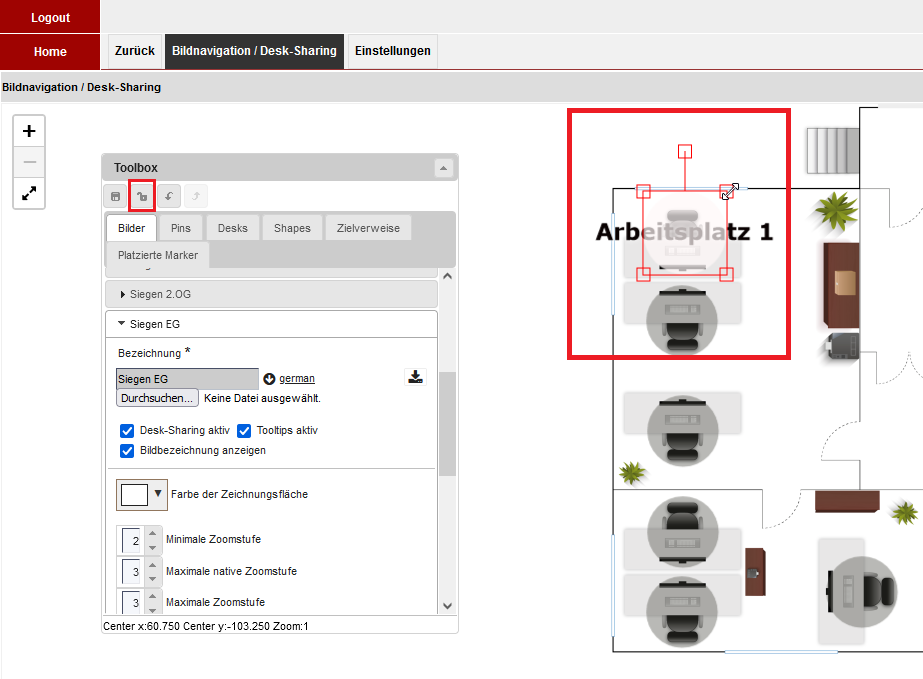923x679 pixels.
Task: Click the Toolbox scrollbar up arrow
Action: tap(447, 276)
